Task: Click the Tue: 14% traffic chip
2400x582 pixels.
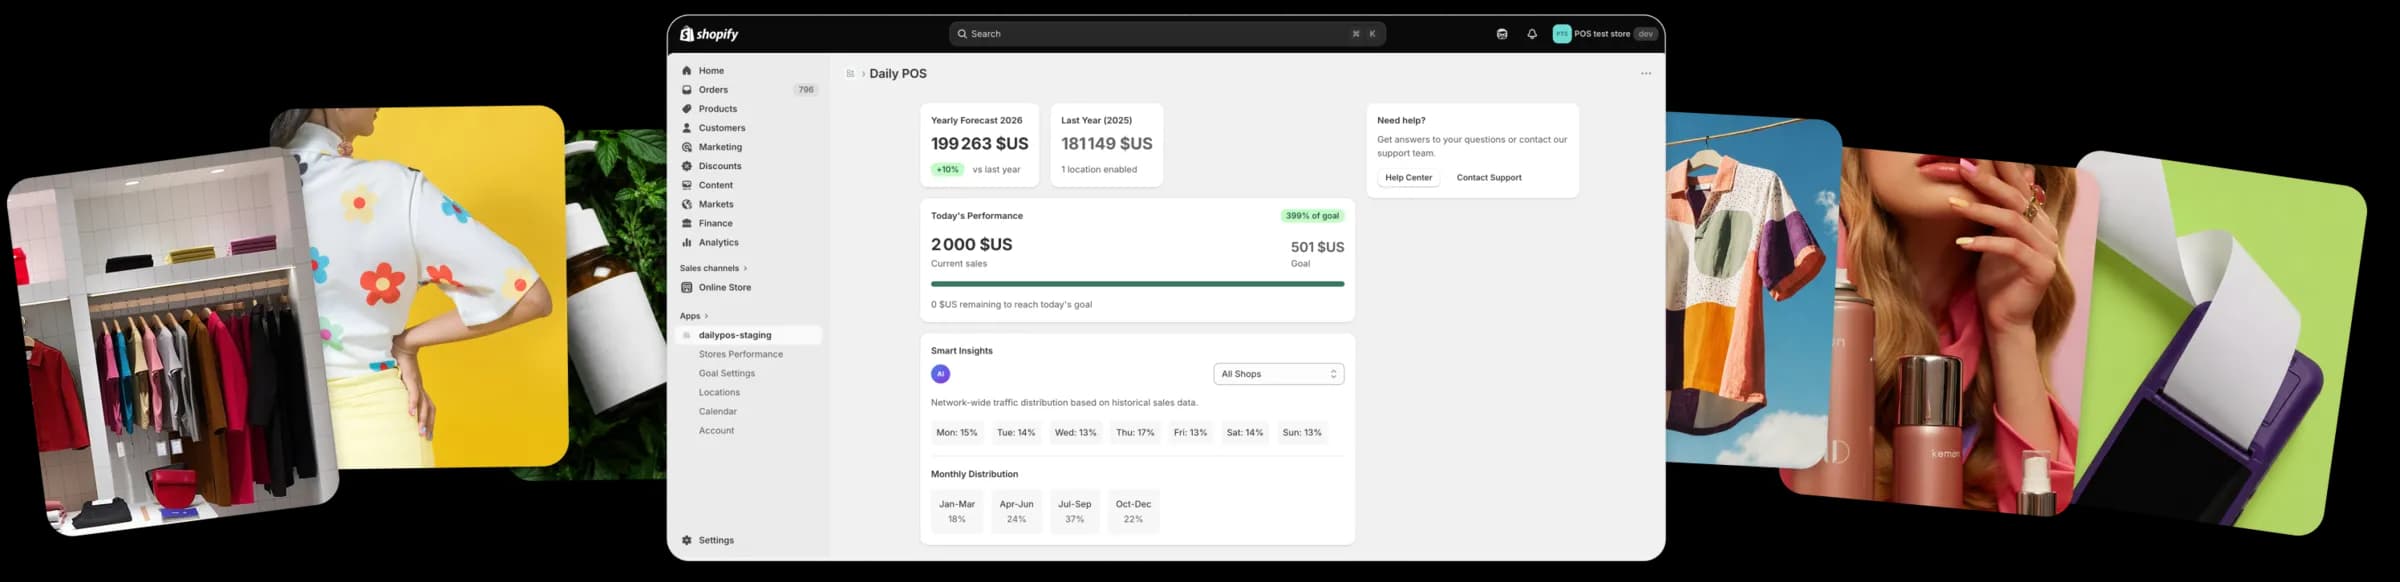Action: [x=1016, y=433]
